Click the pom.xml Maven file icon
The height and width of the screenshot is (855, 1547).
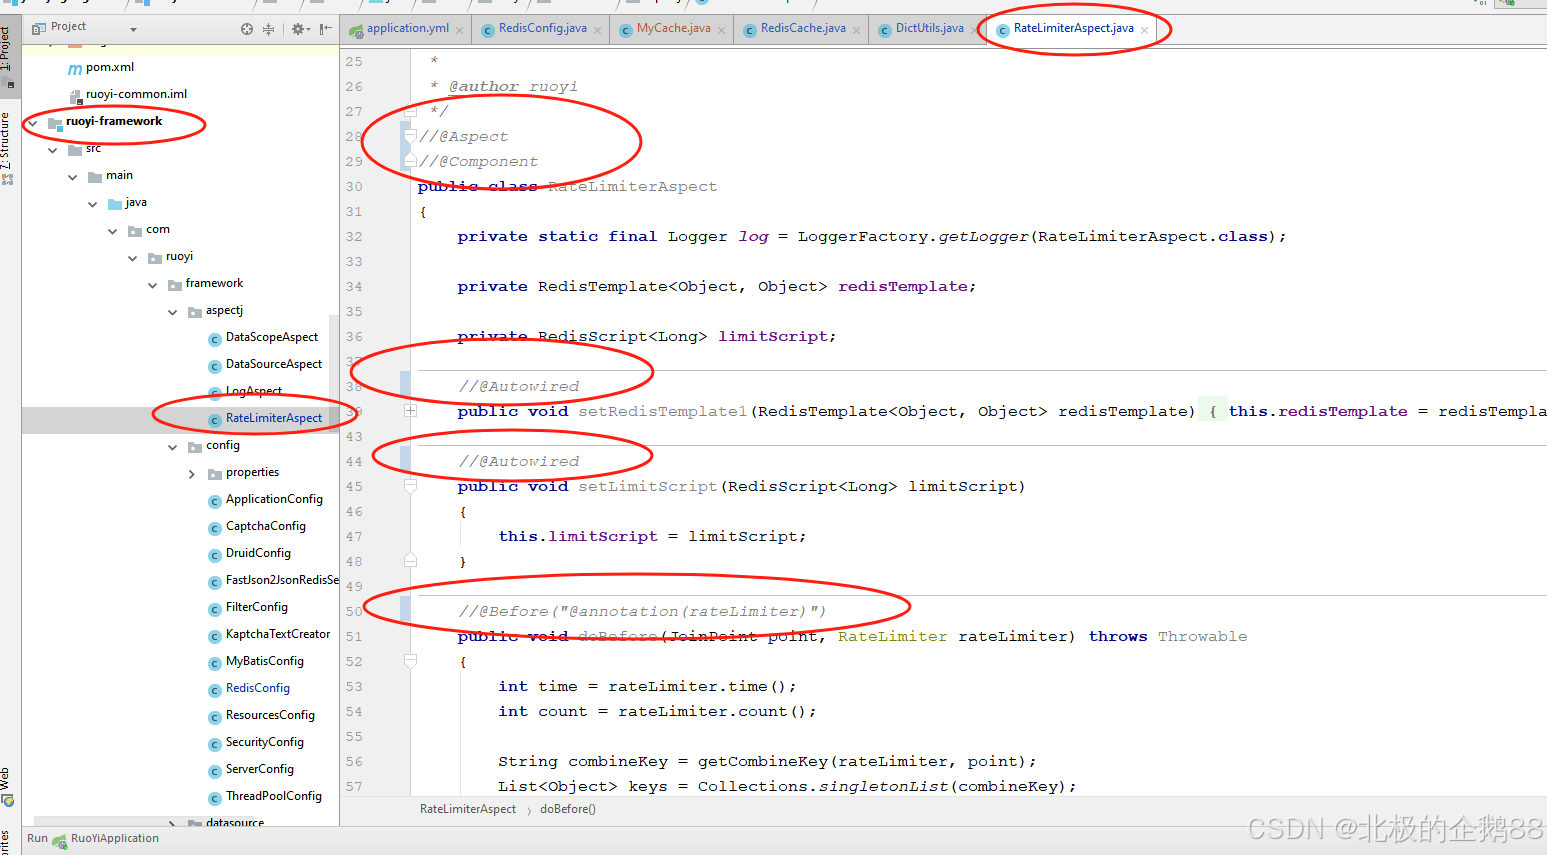tap(75, 69)
